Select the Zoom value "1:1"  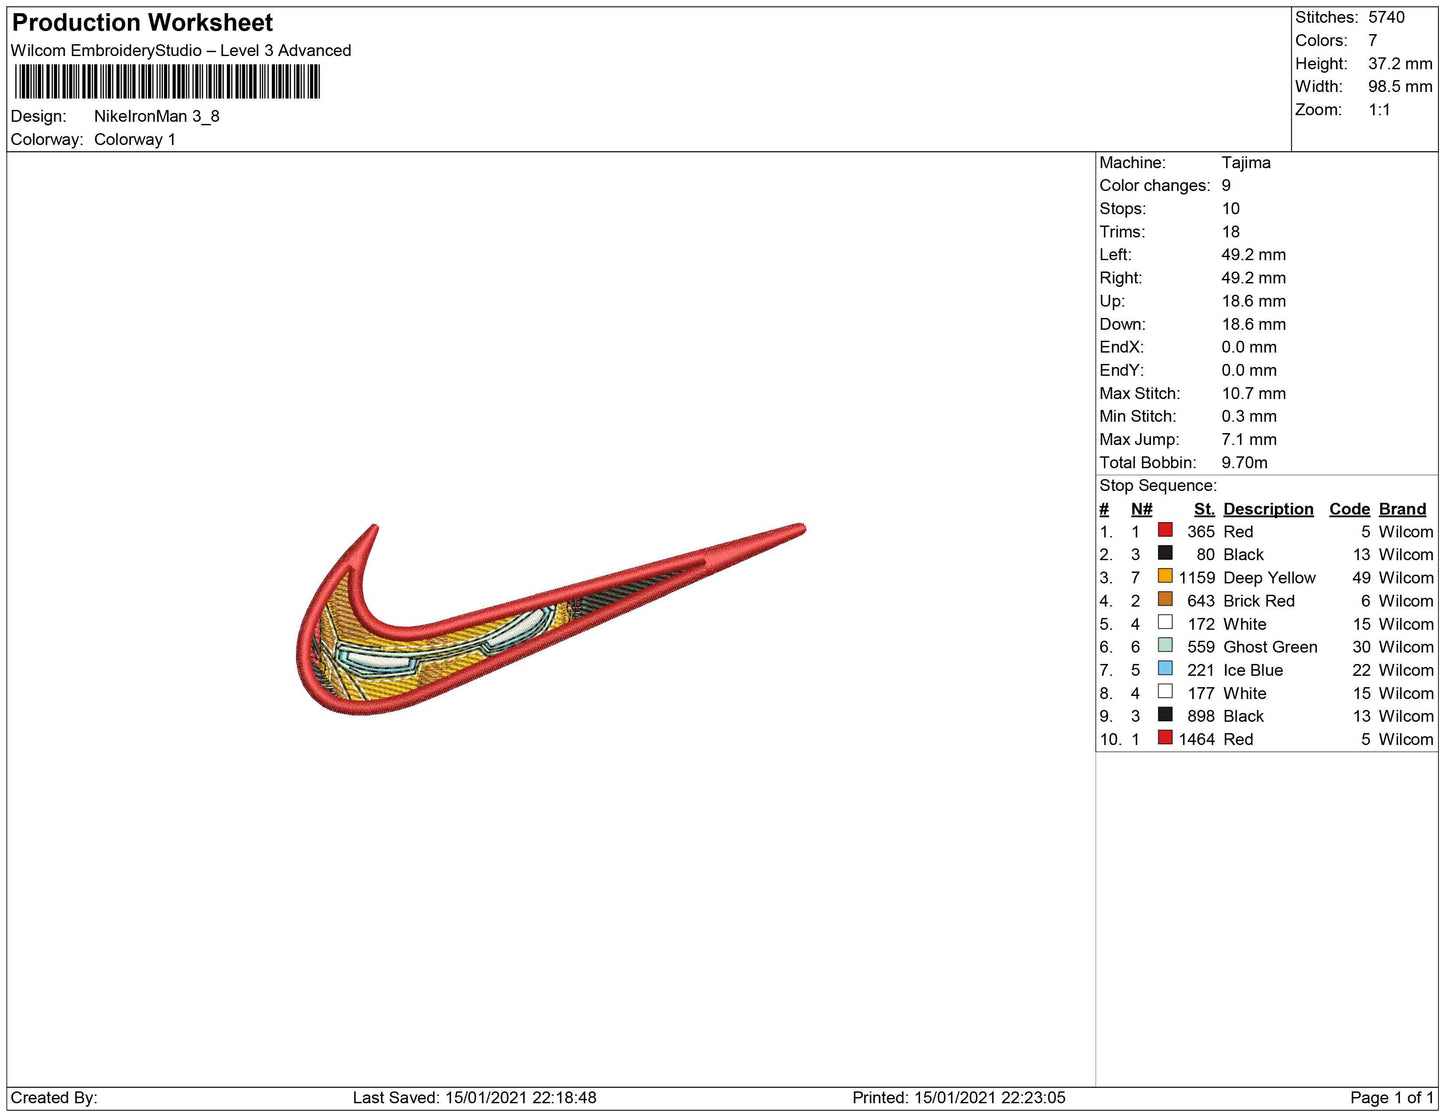coord(1380,110)
